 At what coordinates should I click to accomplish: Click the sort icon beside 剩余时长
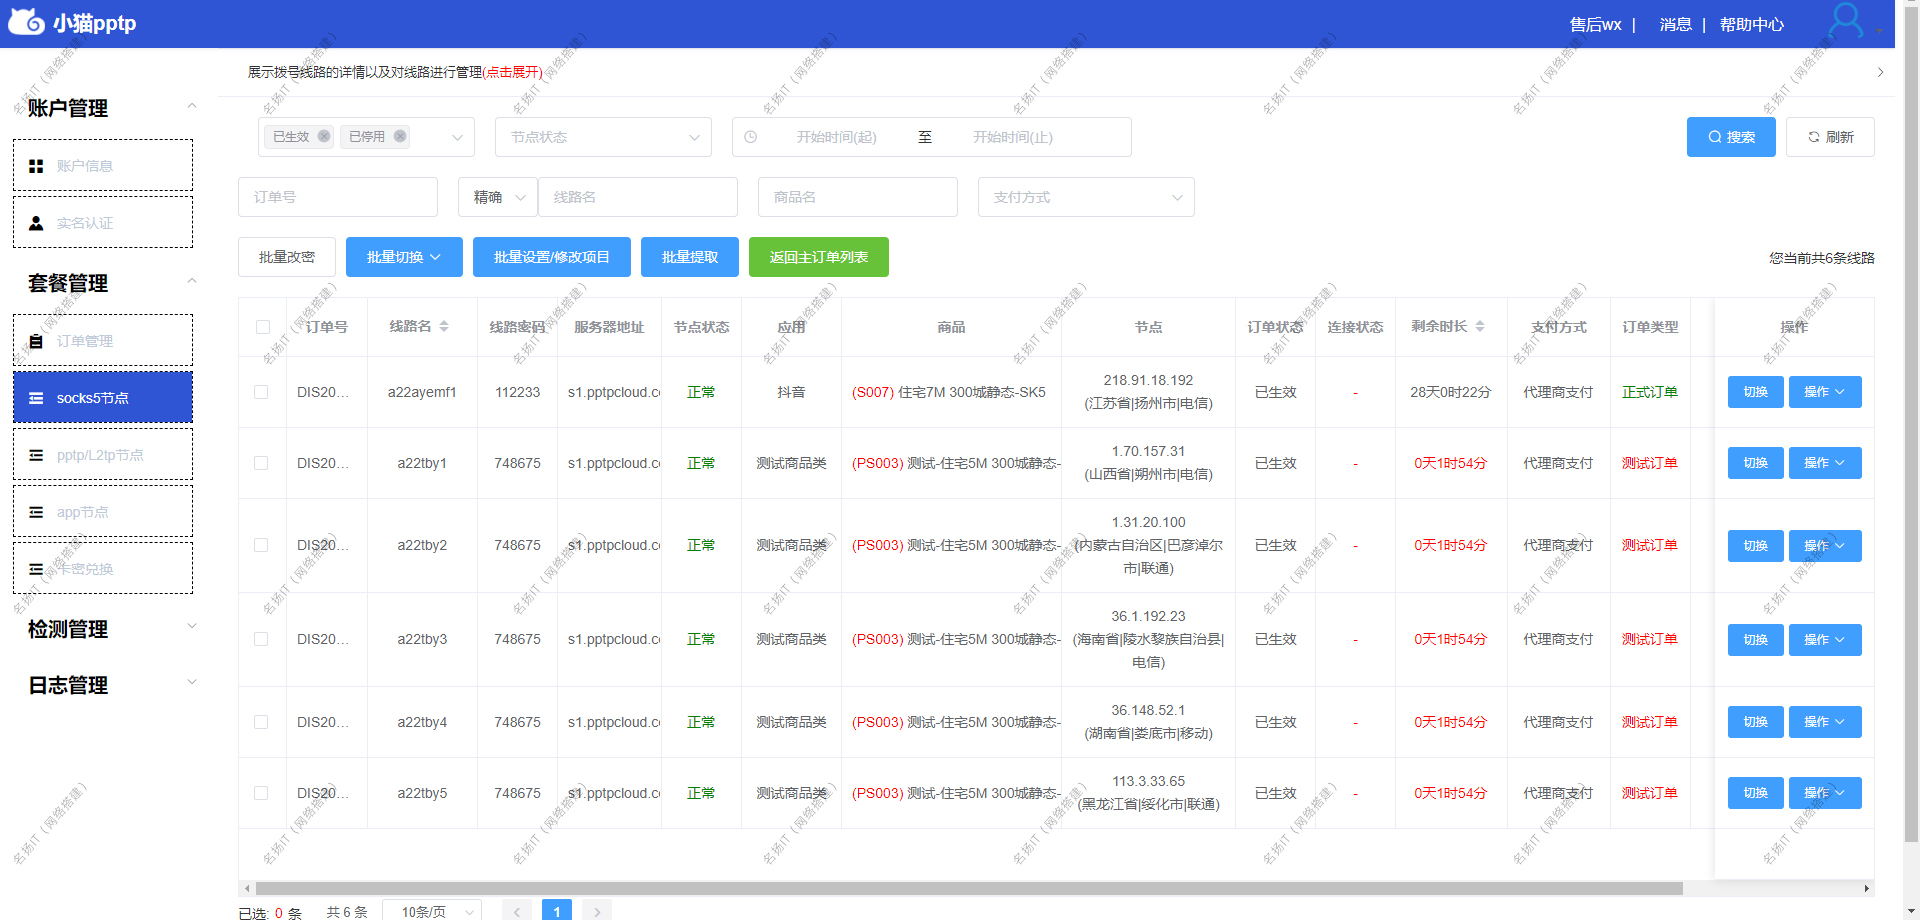tap(1480, 327)
